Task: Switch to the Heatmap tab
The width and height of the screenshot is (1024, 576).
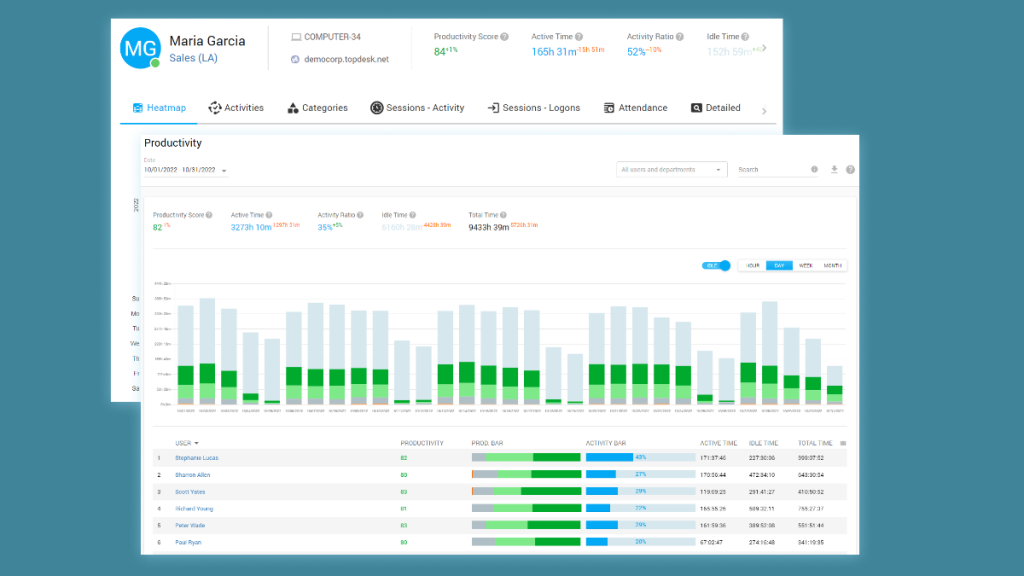Action: click(x=166, y=107)
